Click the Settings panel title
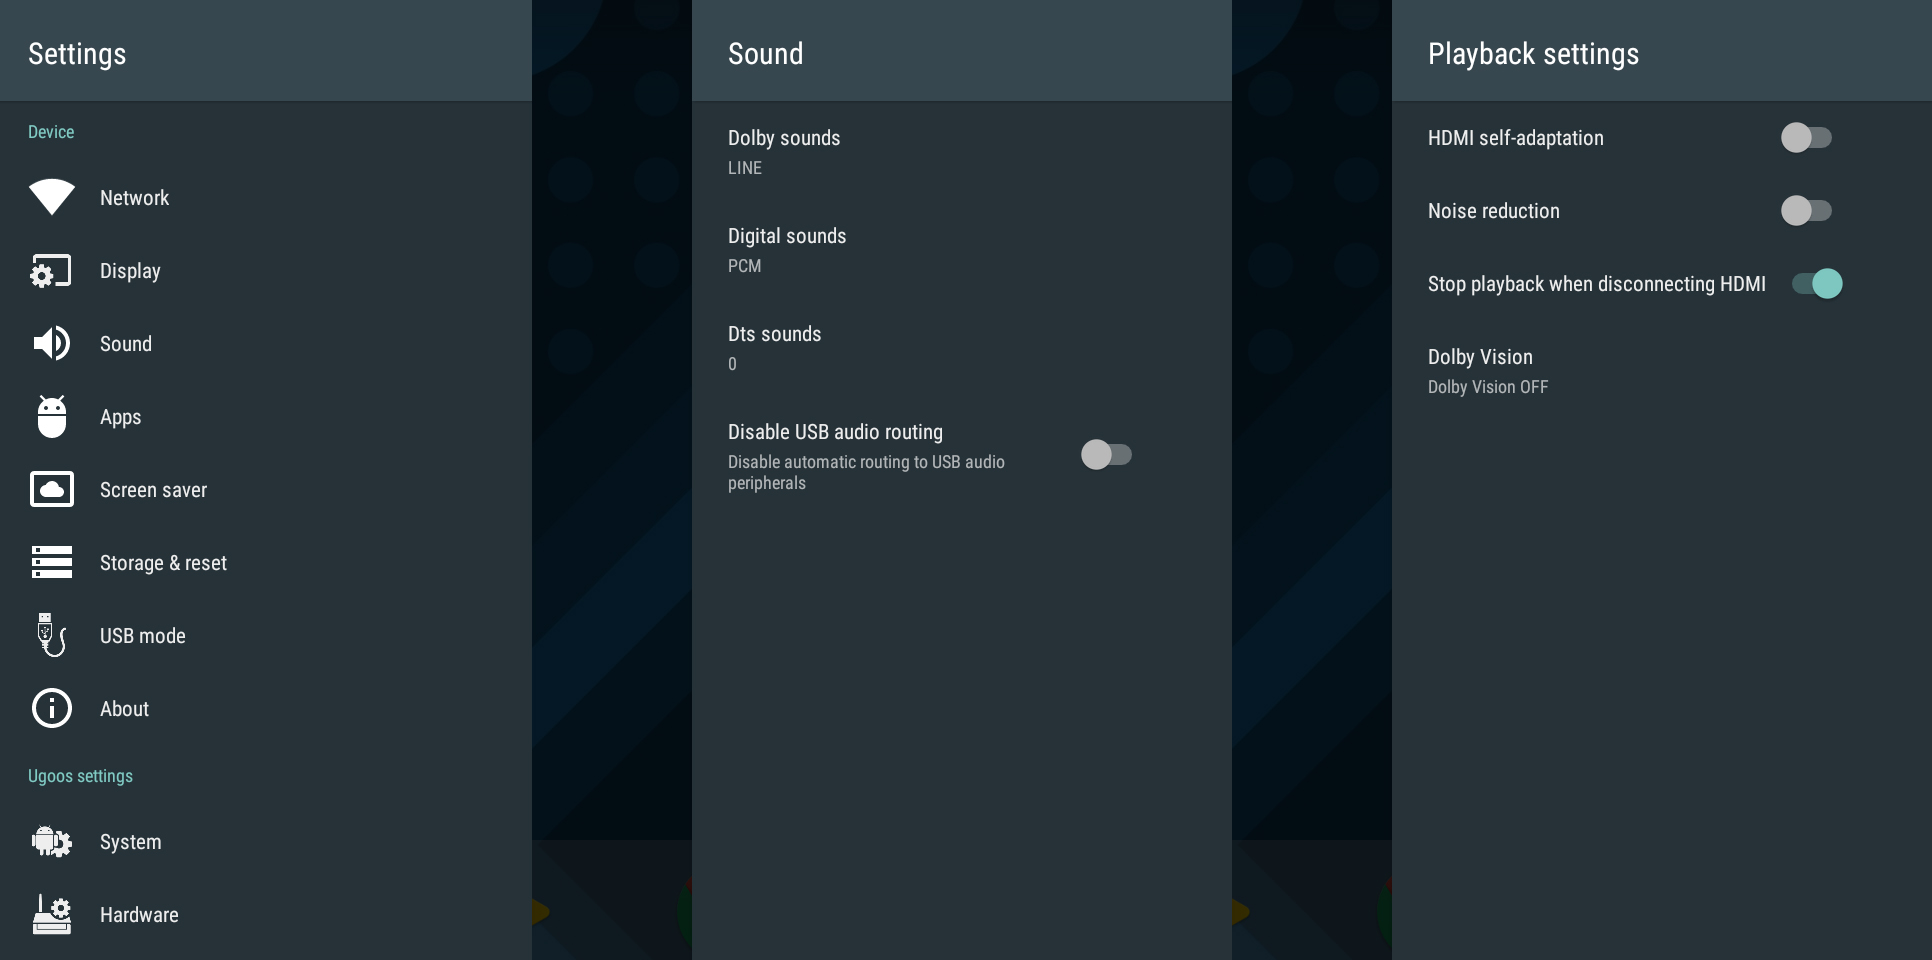Viewport: 1932px width, 960px height. 77,54
